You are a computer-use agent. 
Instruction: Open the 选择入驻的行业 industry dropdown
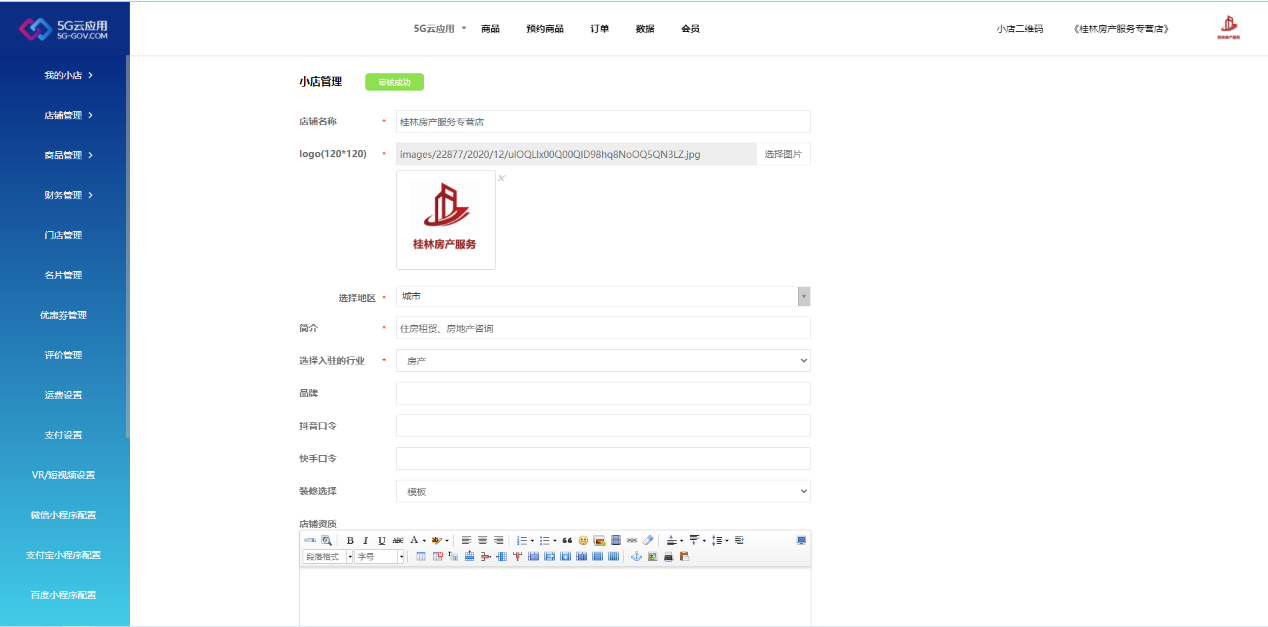click(x=603, y=360)
